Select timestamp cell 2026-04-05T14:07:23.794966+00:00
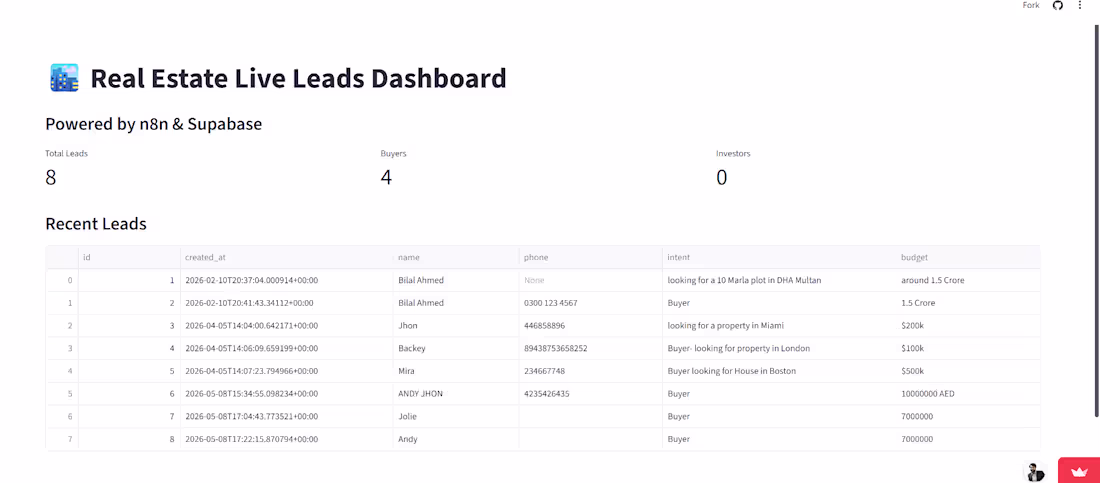 (x=287, y=371)
